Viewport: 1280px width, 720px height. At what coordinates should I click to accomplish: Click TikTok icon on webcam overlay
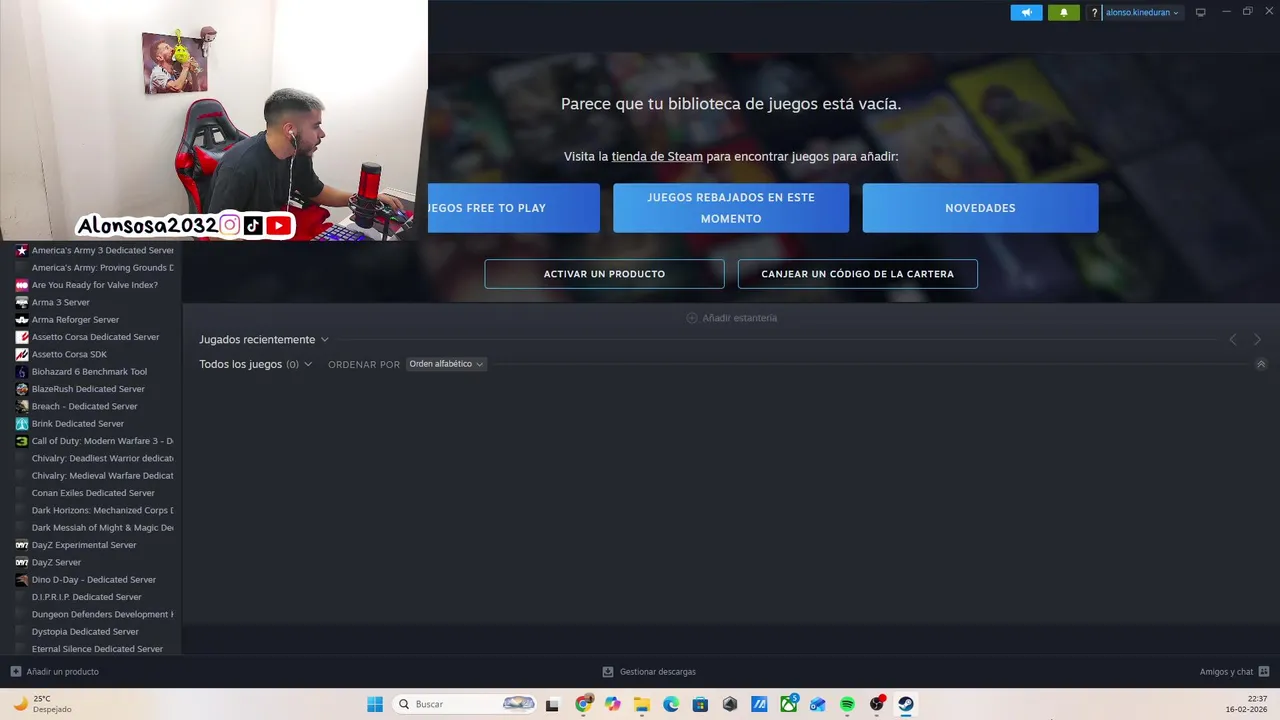pos(254,225)
